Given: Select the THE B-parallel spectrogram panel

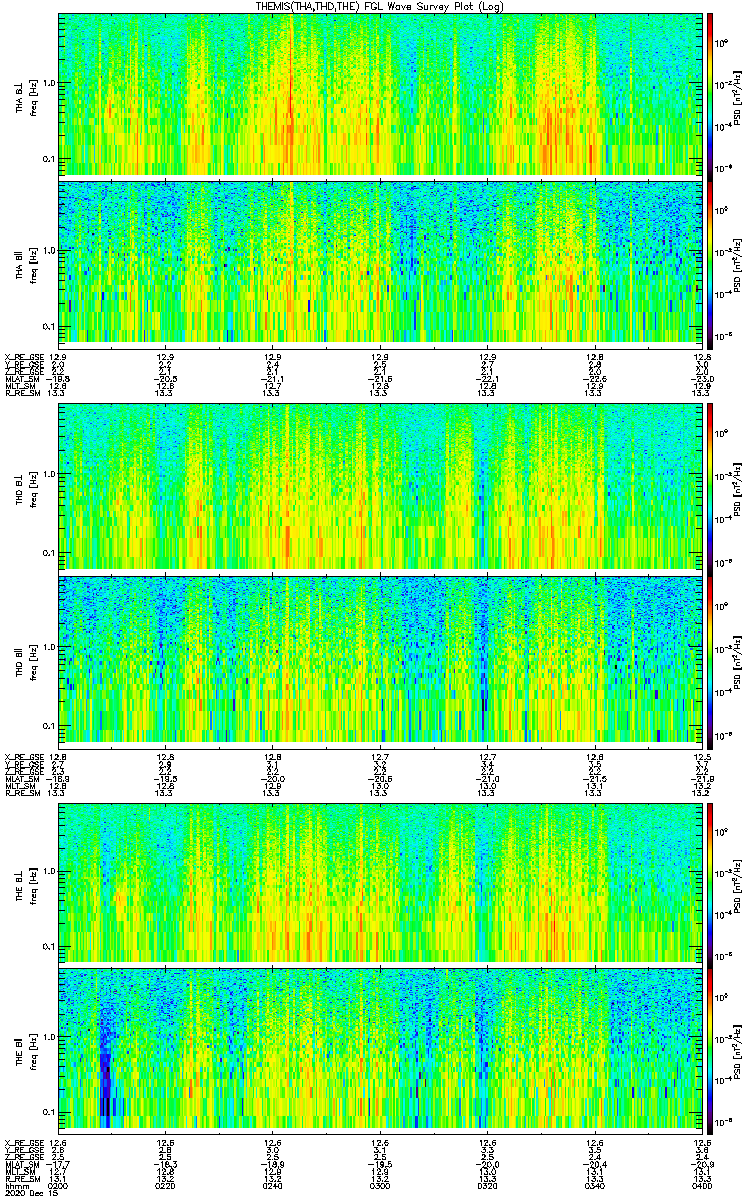Looking at the screenshot, I should point(380,1050).
